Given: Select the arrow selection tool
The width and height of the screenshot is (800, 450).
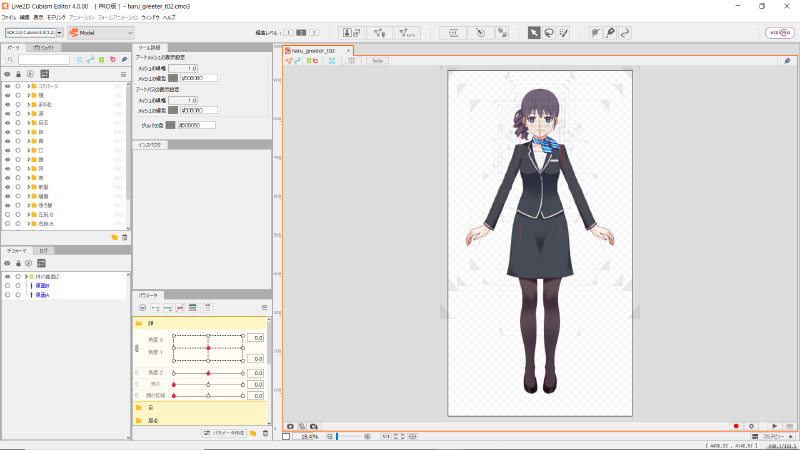Looking at the screenshot, I should [534, 33].
